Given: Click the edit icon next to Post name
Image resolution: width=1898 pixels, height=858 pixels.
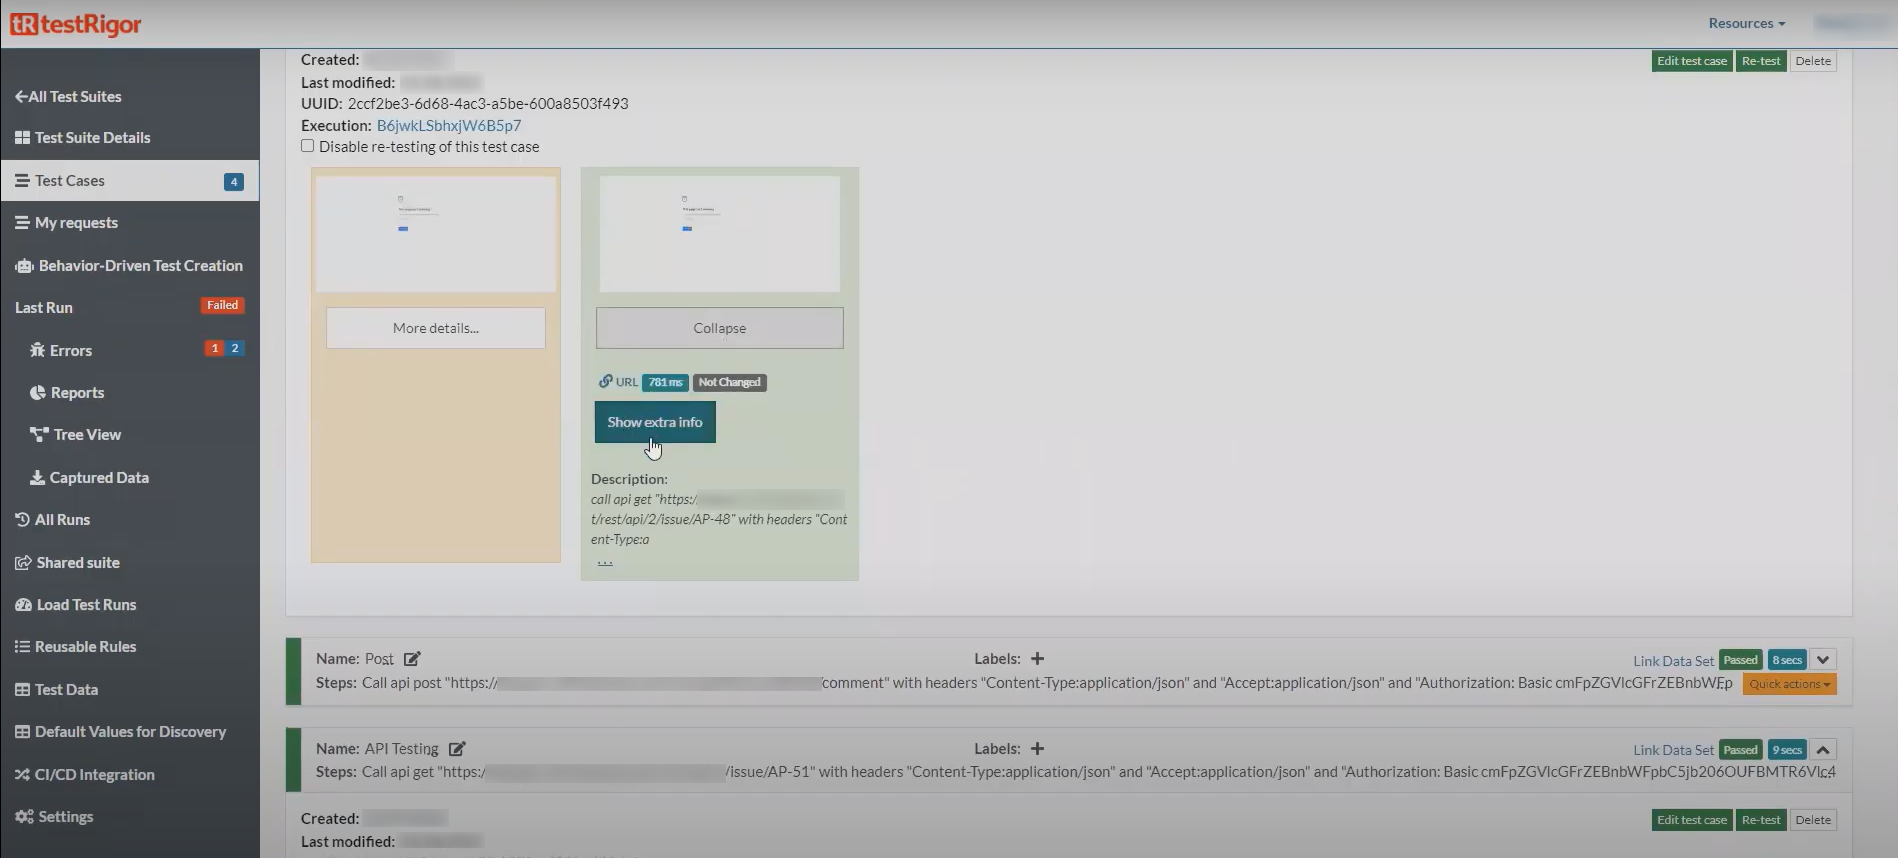Looking at the screenshot, I should [x=412, y=659].
